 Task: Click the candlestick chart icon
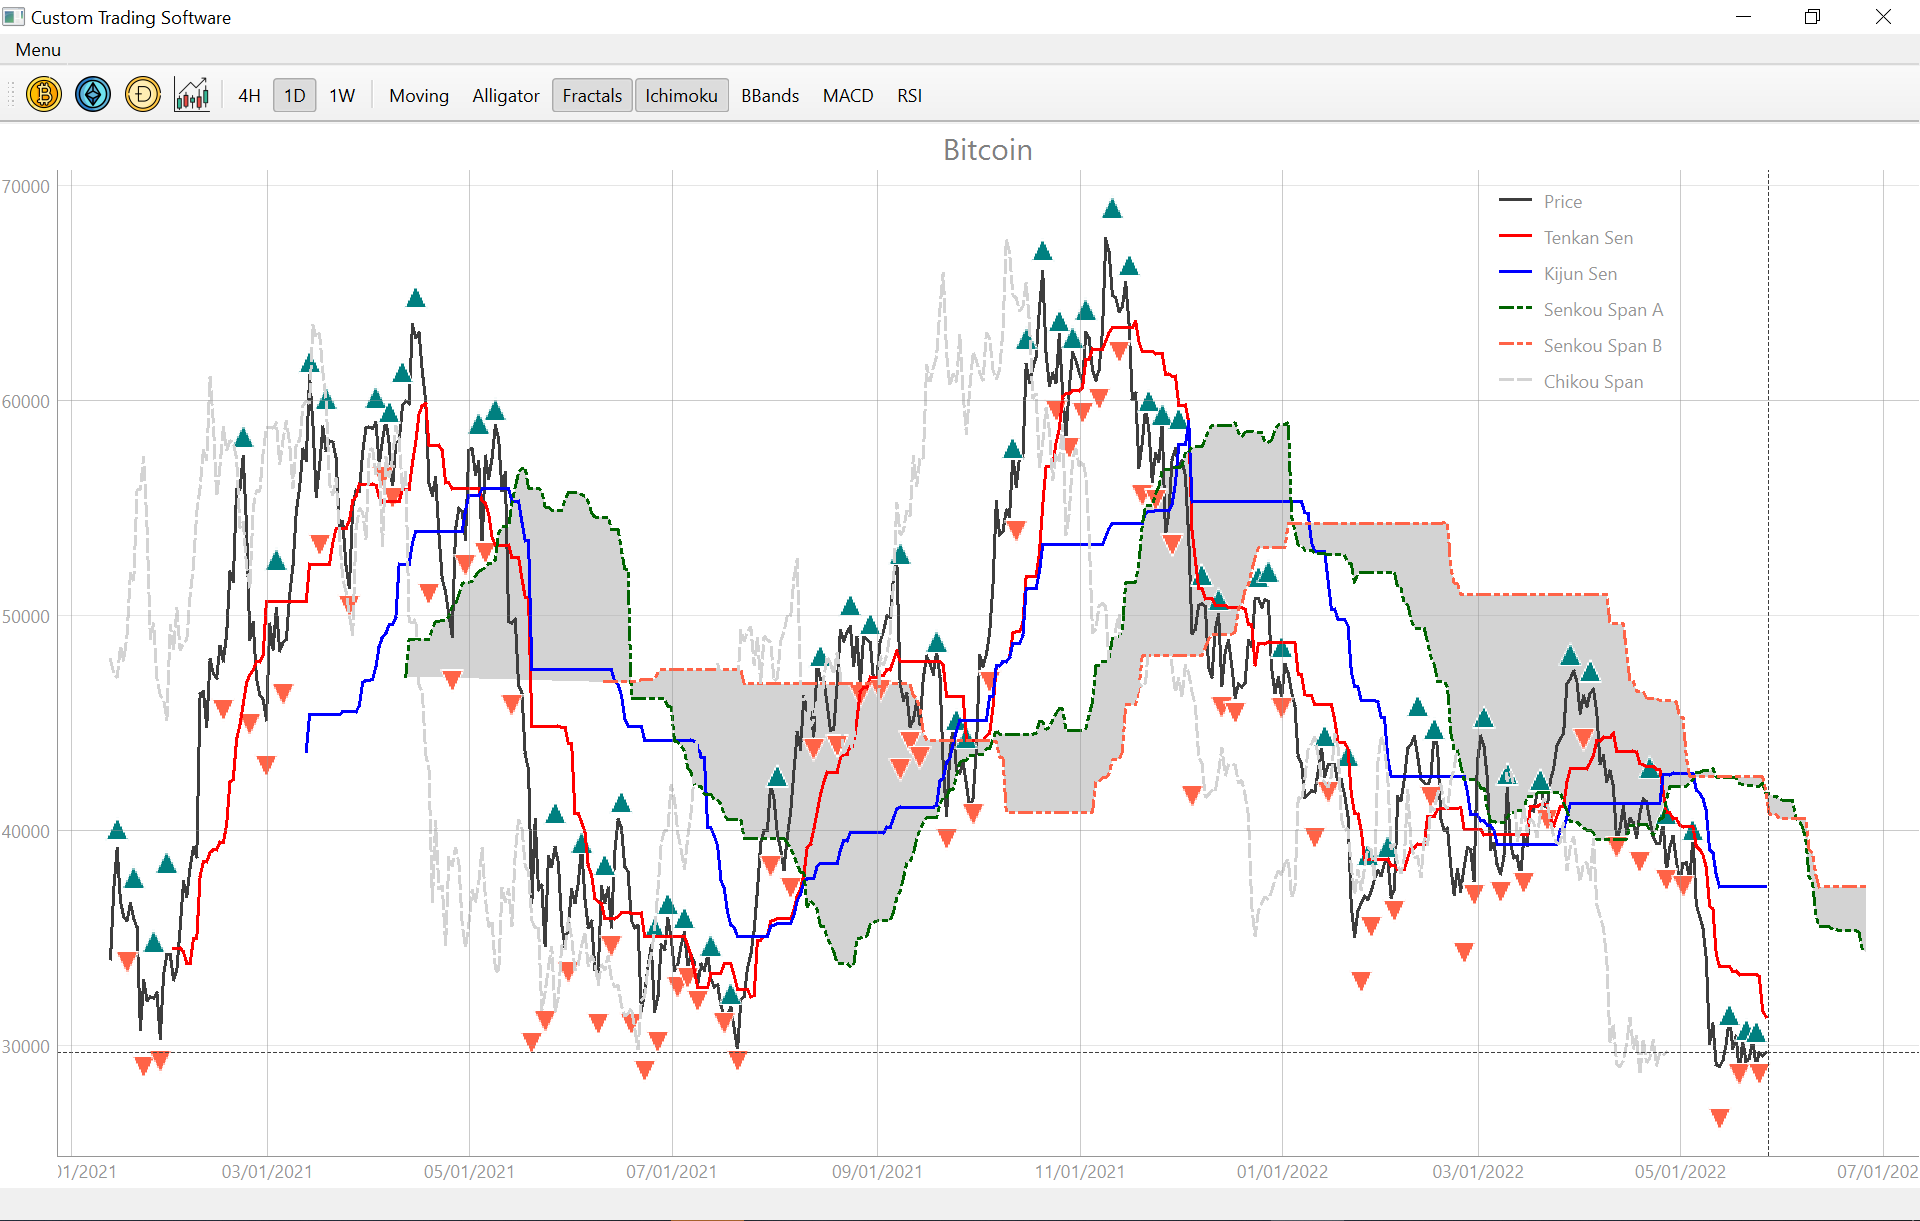[192, 95]
